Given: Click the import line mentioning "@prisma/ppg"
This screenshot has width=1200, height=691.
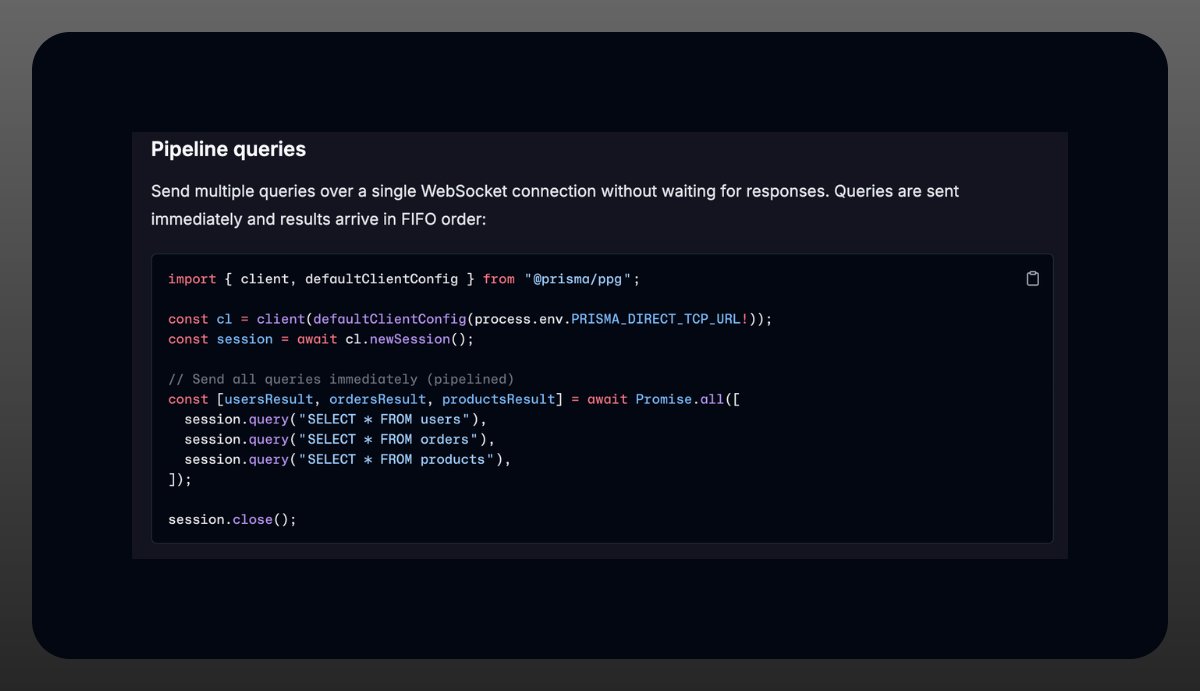Looking at the screenshot, I should (x=403, y=279).
